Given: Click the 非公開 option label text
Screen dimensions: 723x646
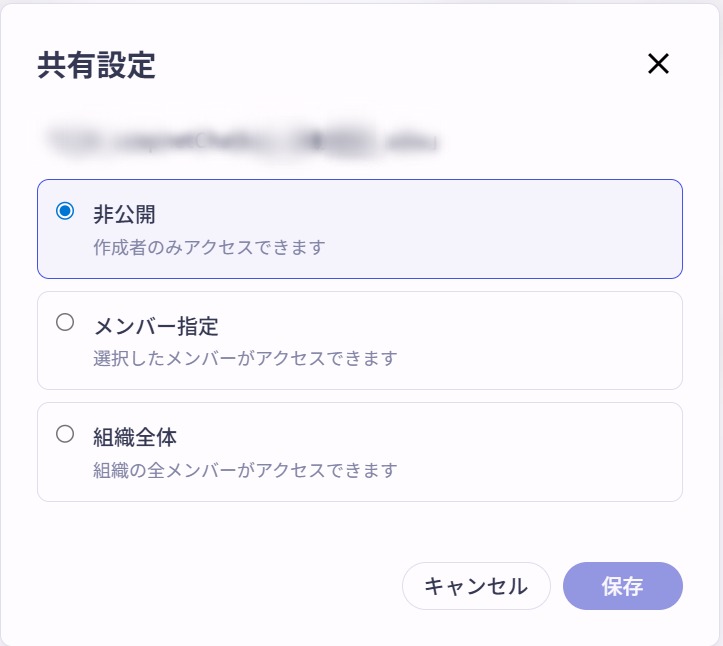Looking at the screenshot, I should tap(124, 214).
